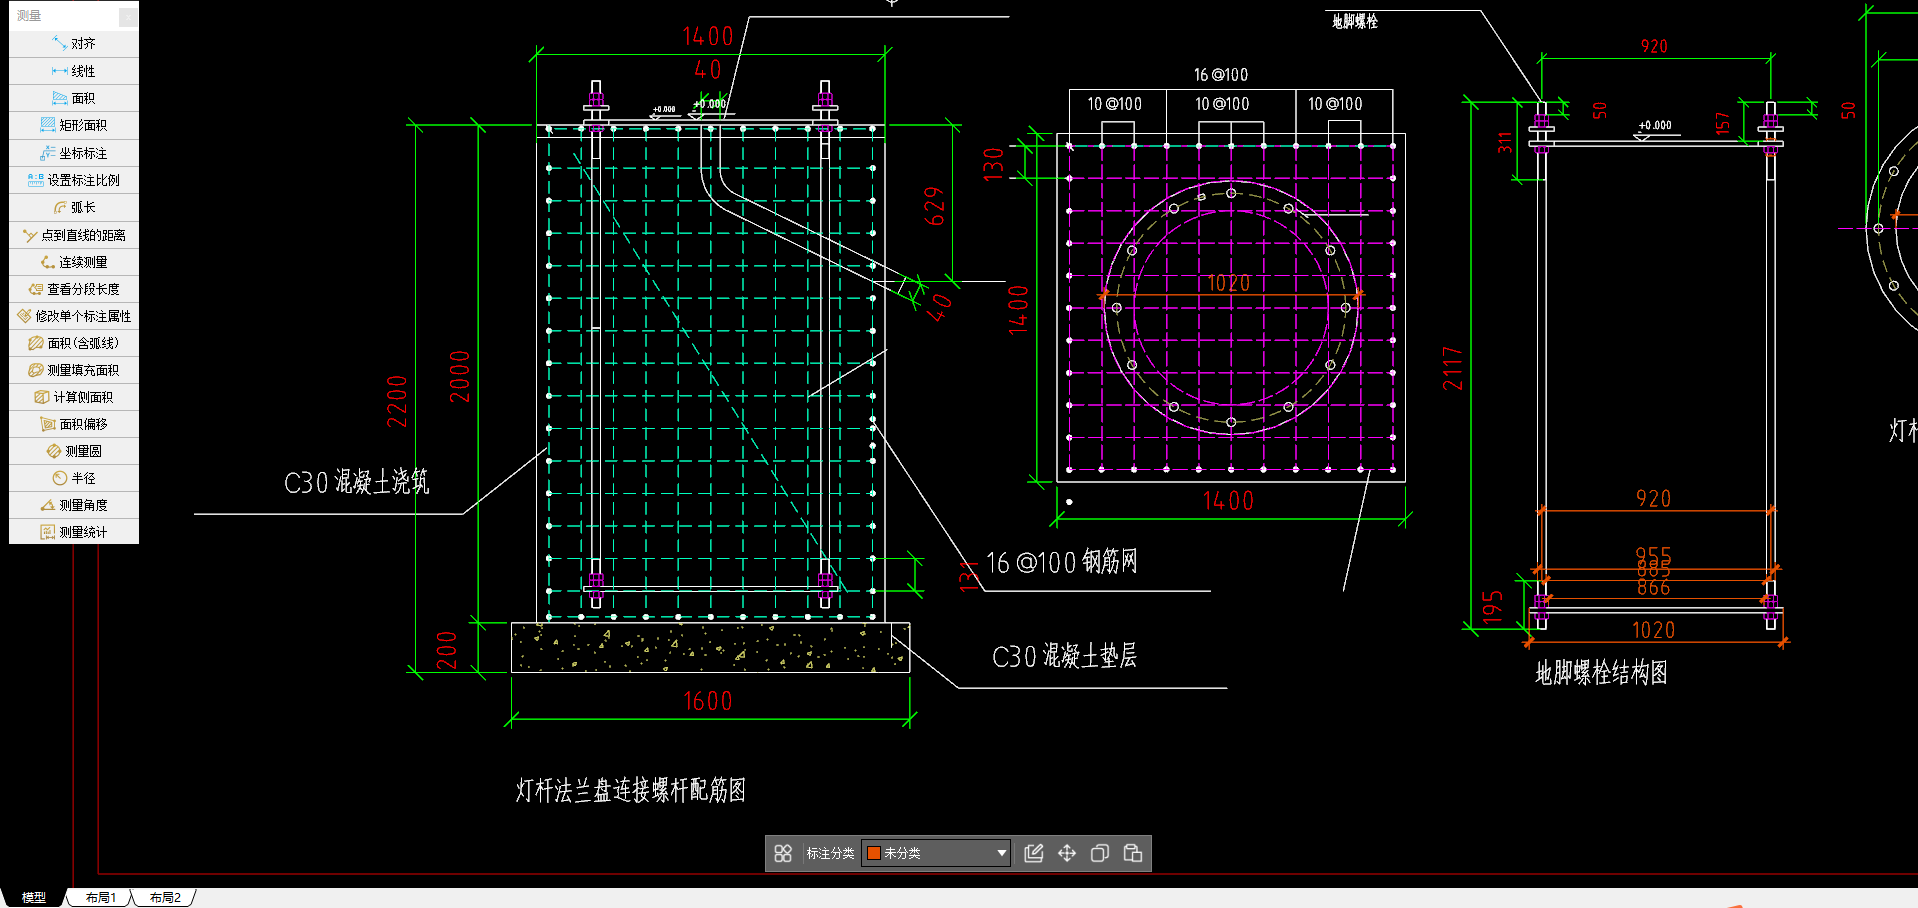Open the 未分类 annotation category dropdown

pyautogui.click(x=936, y=853)
